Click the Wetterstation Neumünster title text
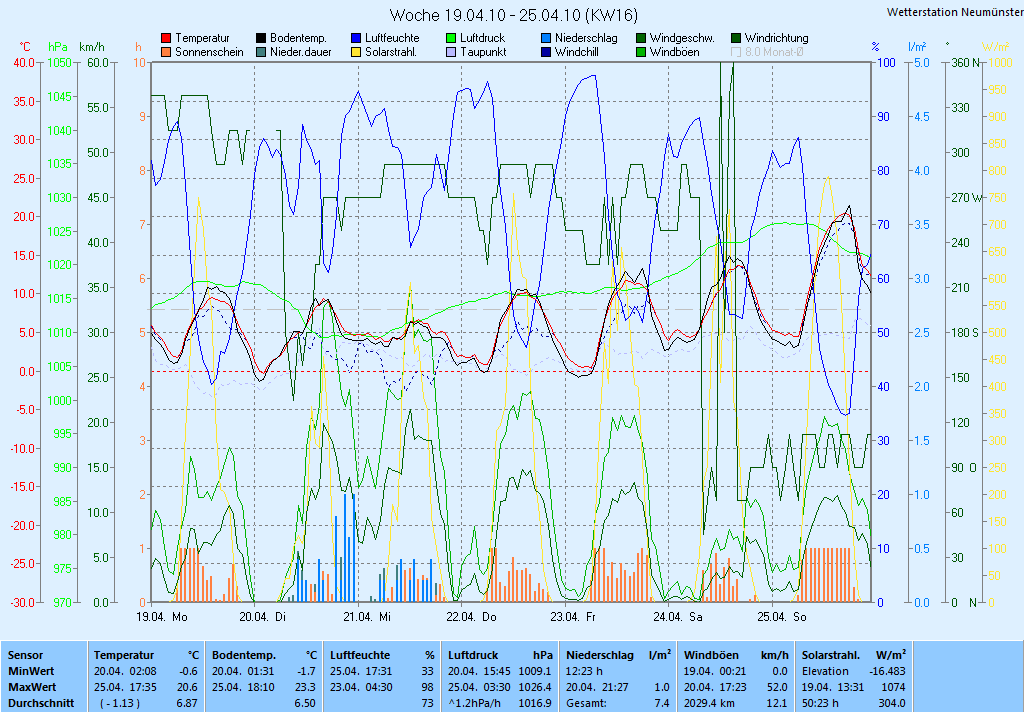Screen dimensions: 1024x712 click(954, 12)
